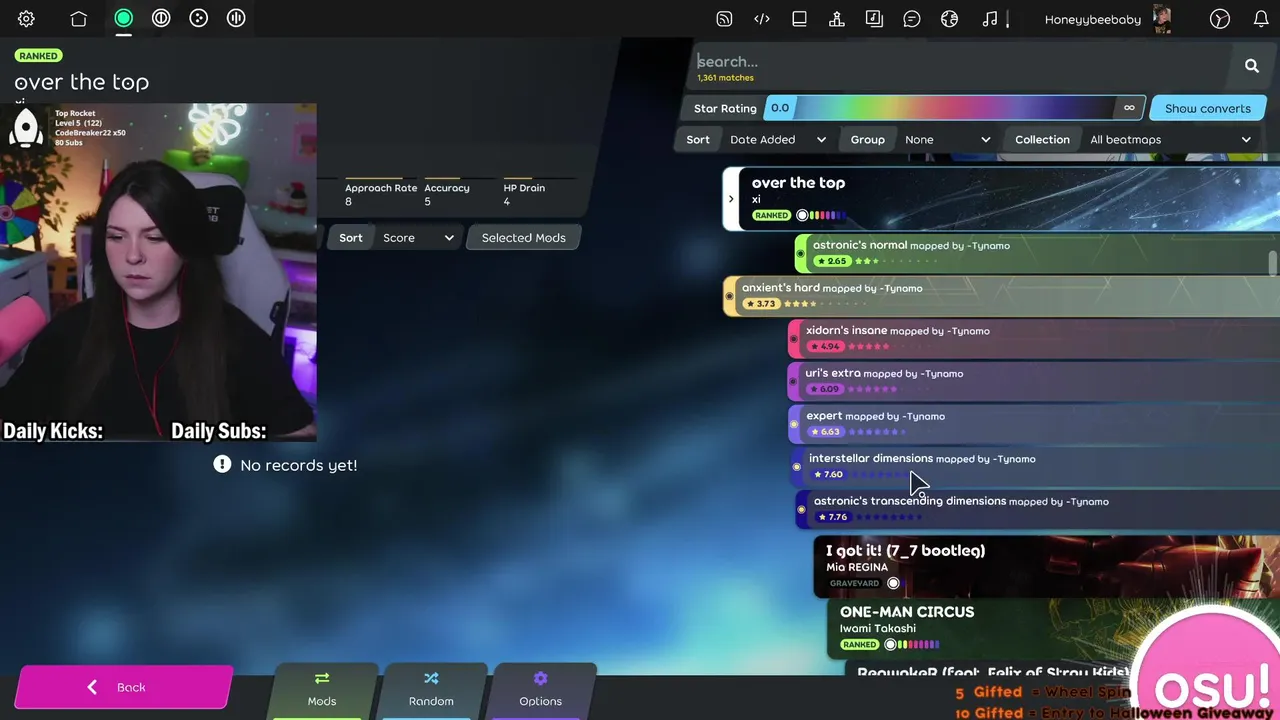Open I got it! (7_7 bootleg) set
1280x720 pixels.
point(1046,566)
